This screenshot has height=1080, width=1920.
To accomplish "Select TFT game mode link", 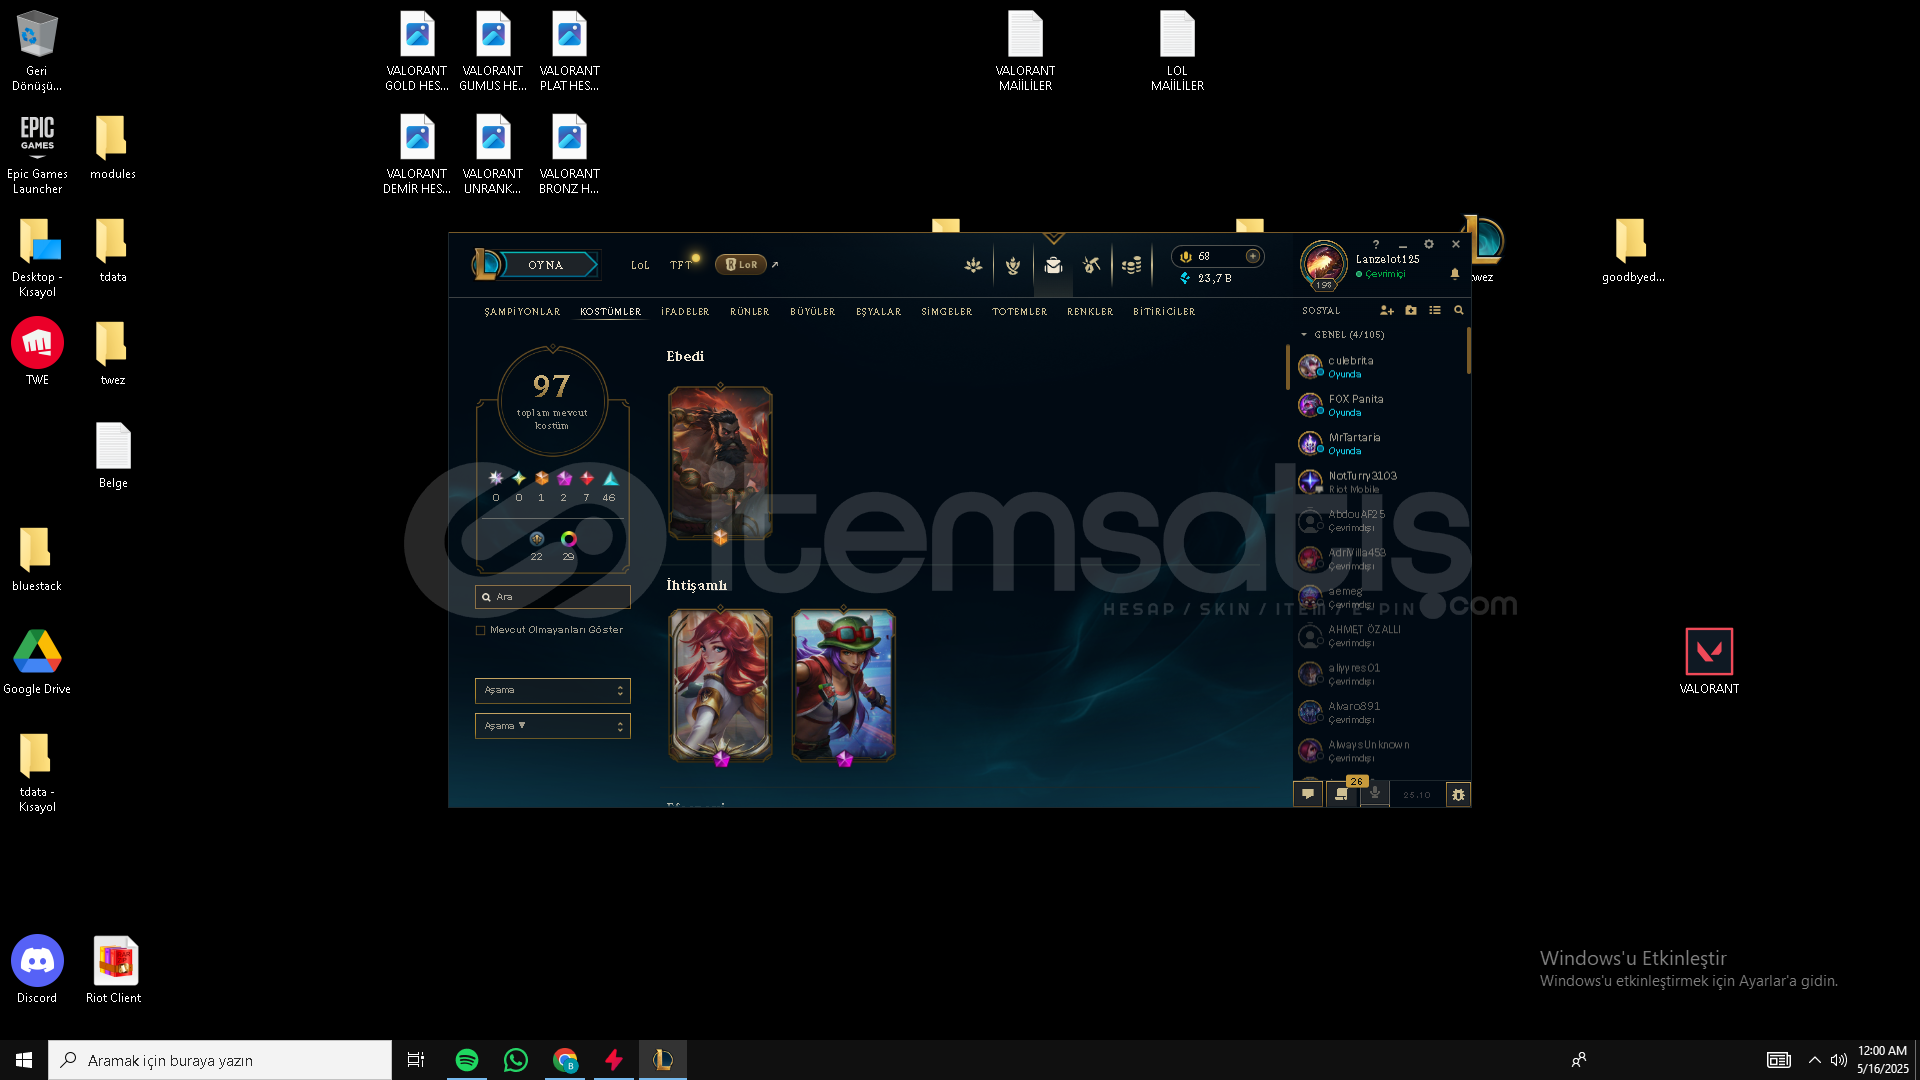I will click(681, 265).
